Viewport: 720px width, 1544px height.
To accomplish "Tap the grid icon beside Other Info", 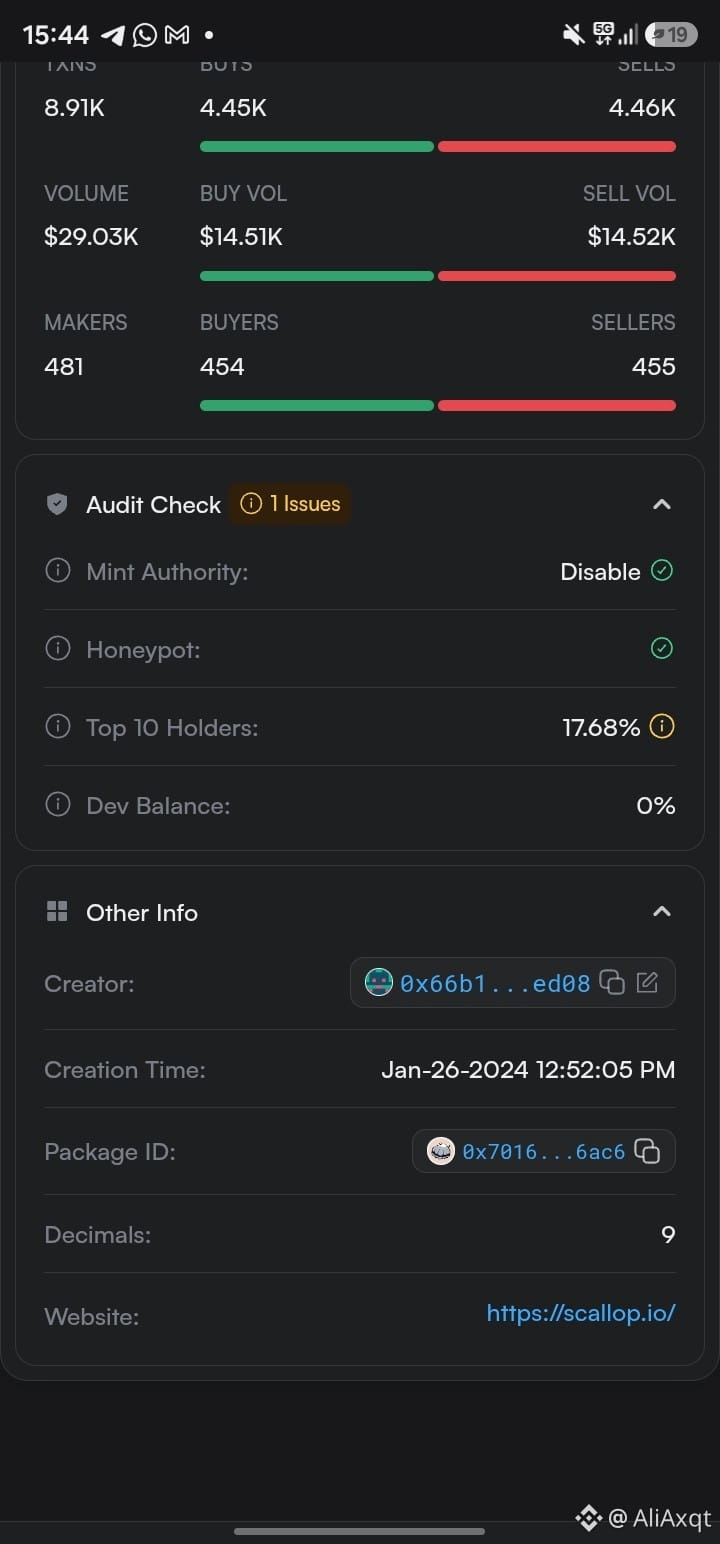I will pos(57,912).
